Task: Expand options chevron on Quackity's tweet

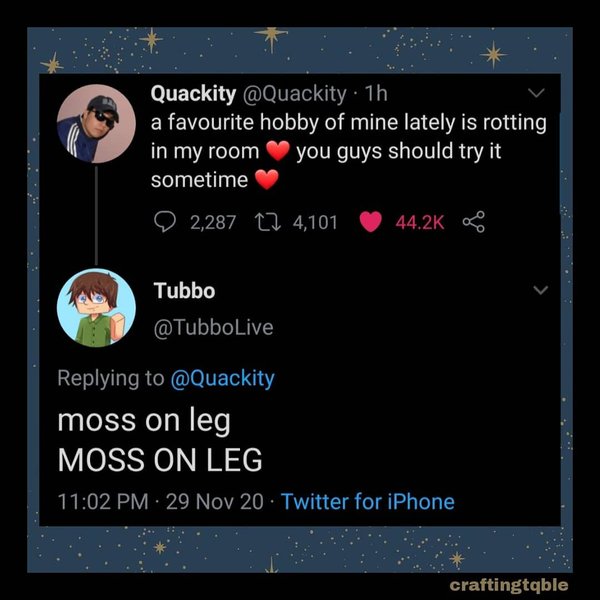Action: pyautogui.click(x=536, y=93)
